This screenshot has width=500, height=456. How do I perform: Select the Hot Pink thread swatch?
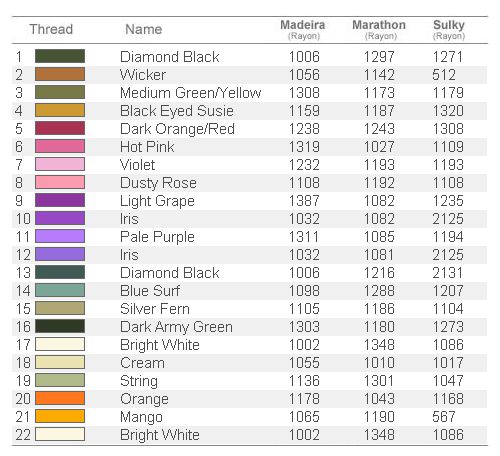tap(60, 146)
